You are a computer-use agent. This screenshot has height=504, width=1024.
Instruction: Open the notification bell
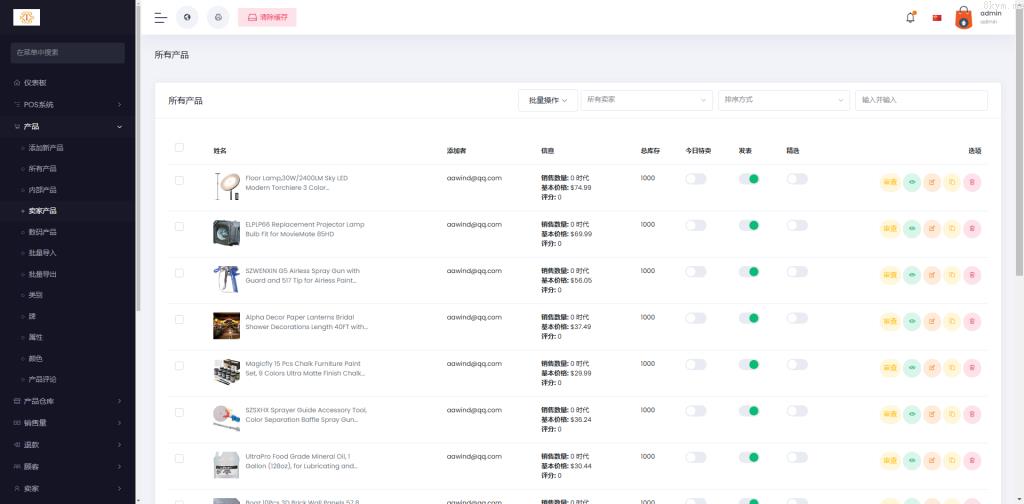click(x=910, y=17)
